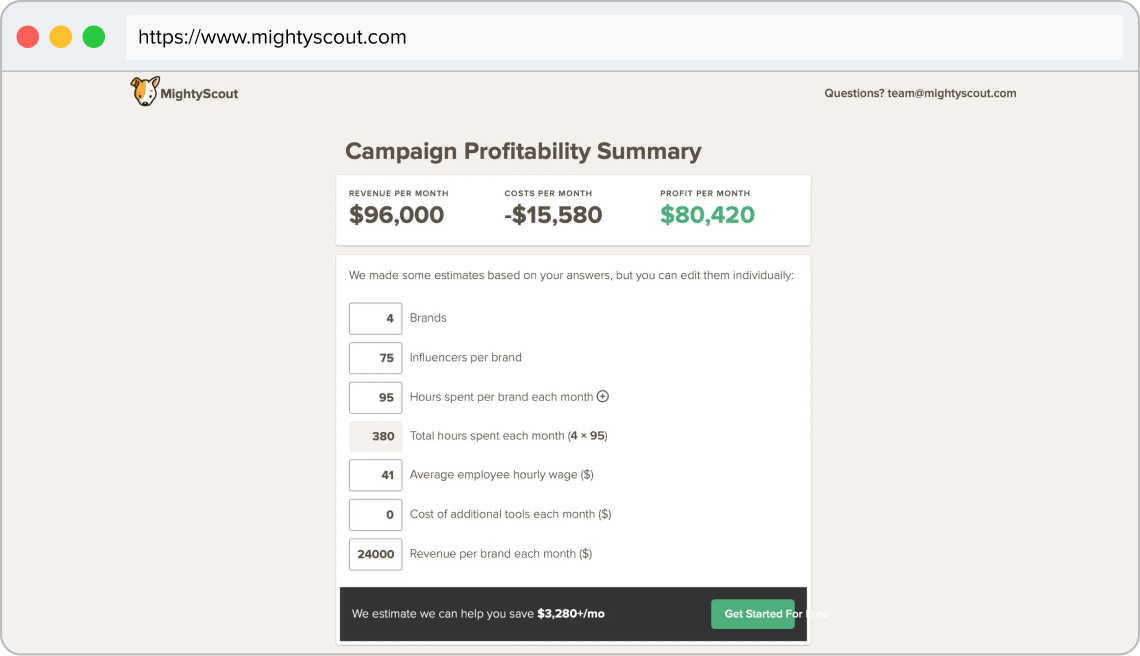
Task: Click the browser address bar URL
Action: [272, 38]
